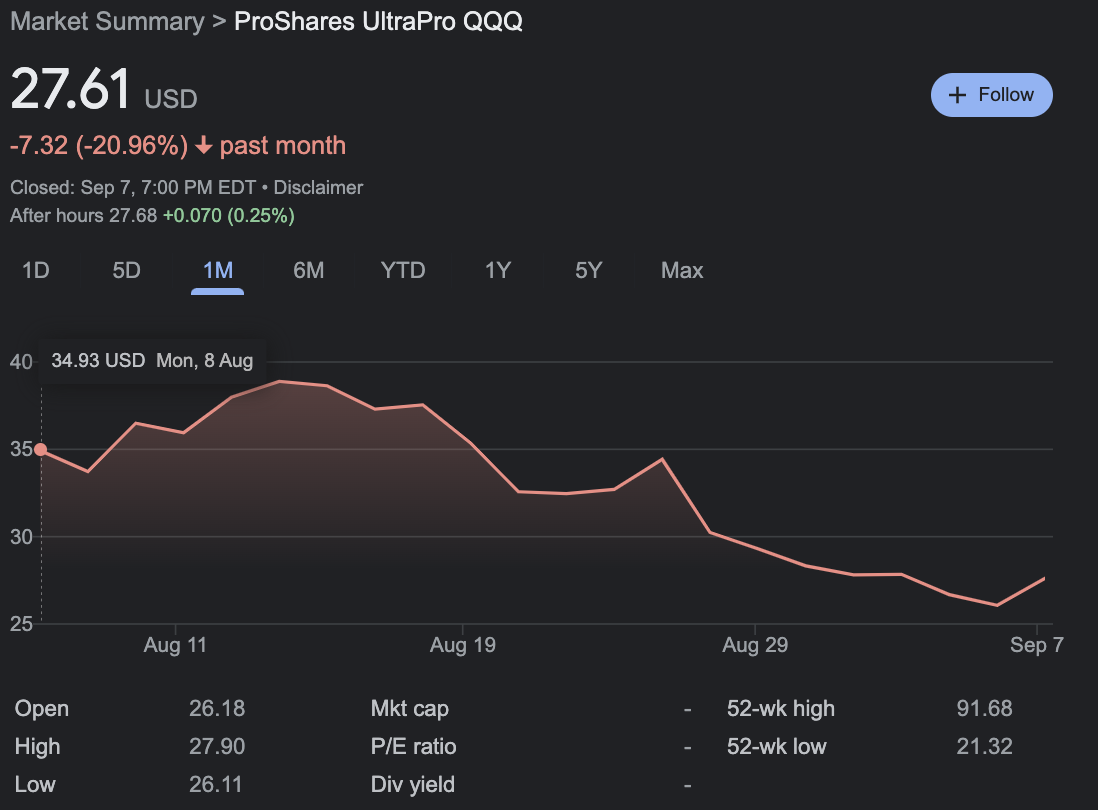Click the Aug 19 axis label
The width and height of the screenshot is (1098, 810).
463,645
